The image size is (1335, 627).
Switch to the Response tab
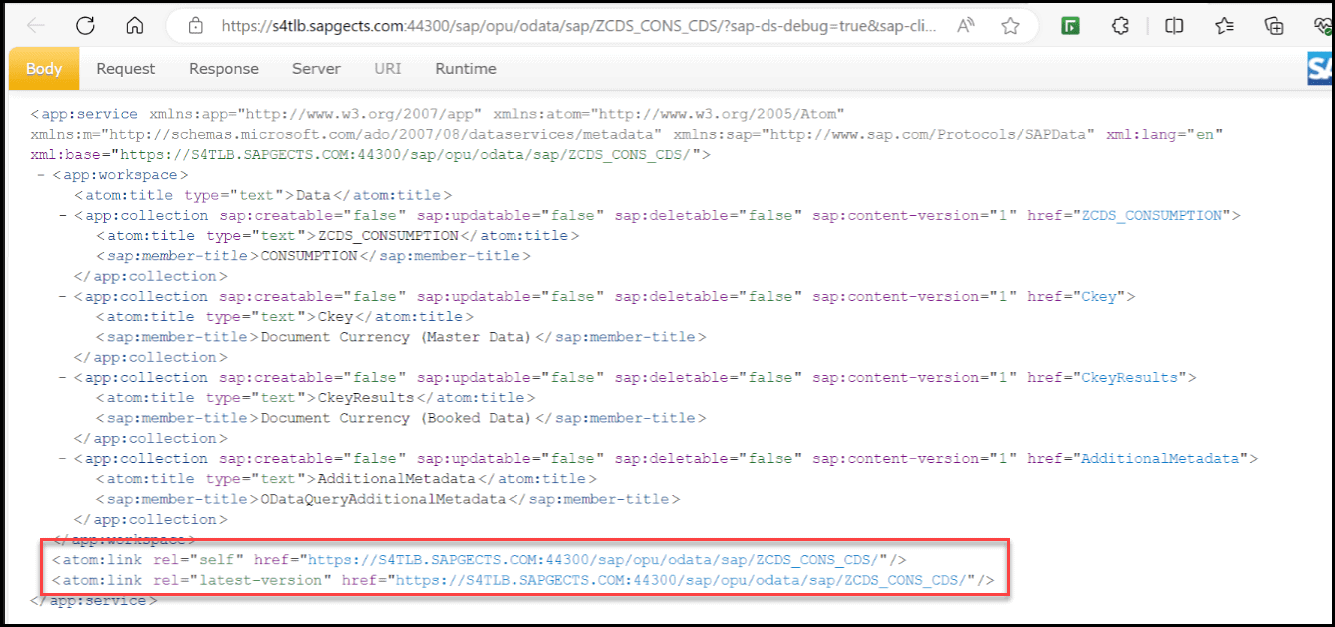(x=223, y=68)
